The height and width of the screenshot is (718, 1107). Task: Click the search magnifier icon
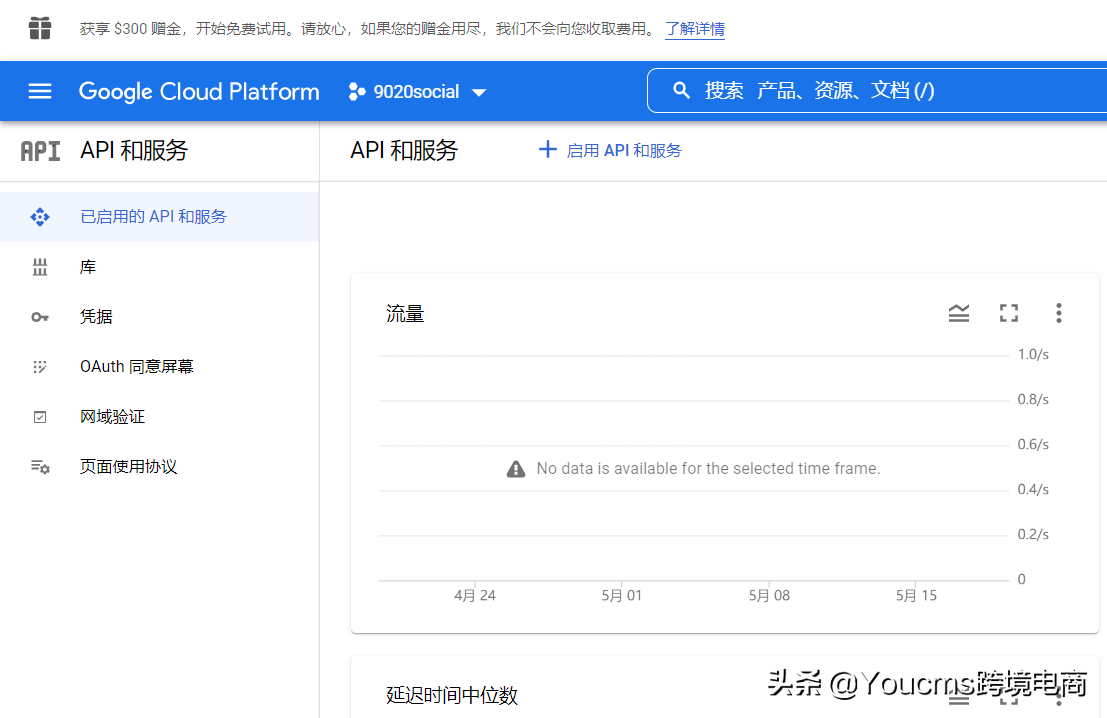pyautogui.click(x=681, y=90)
